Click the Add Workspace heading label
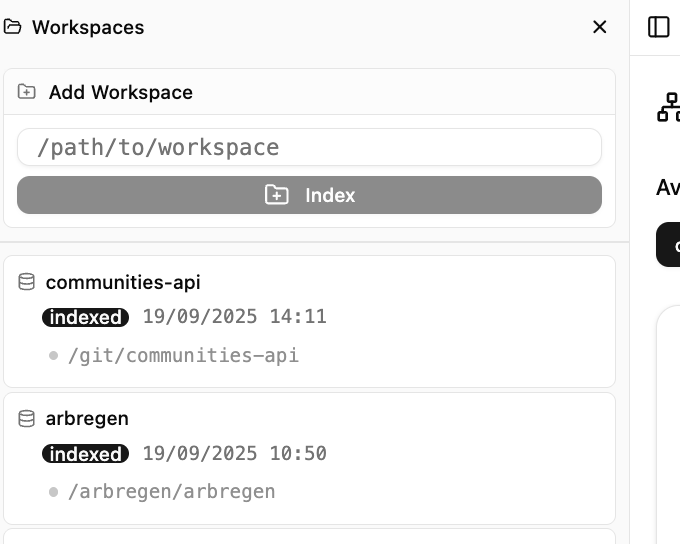Image resolution: width=680 pixels, height=544 pixels. point(121,92)
